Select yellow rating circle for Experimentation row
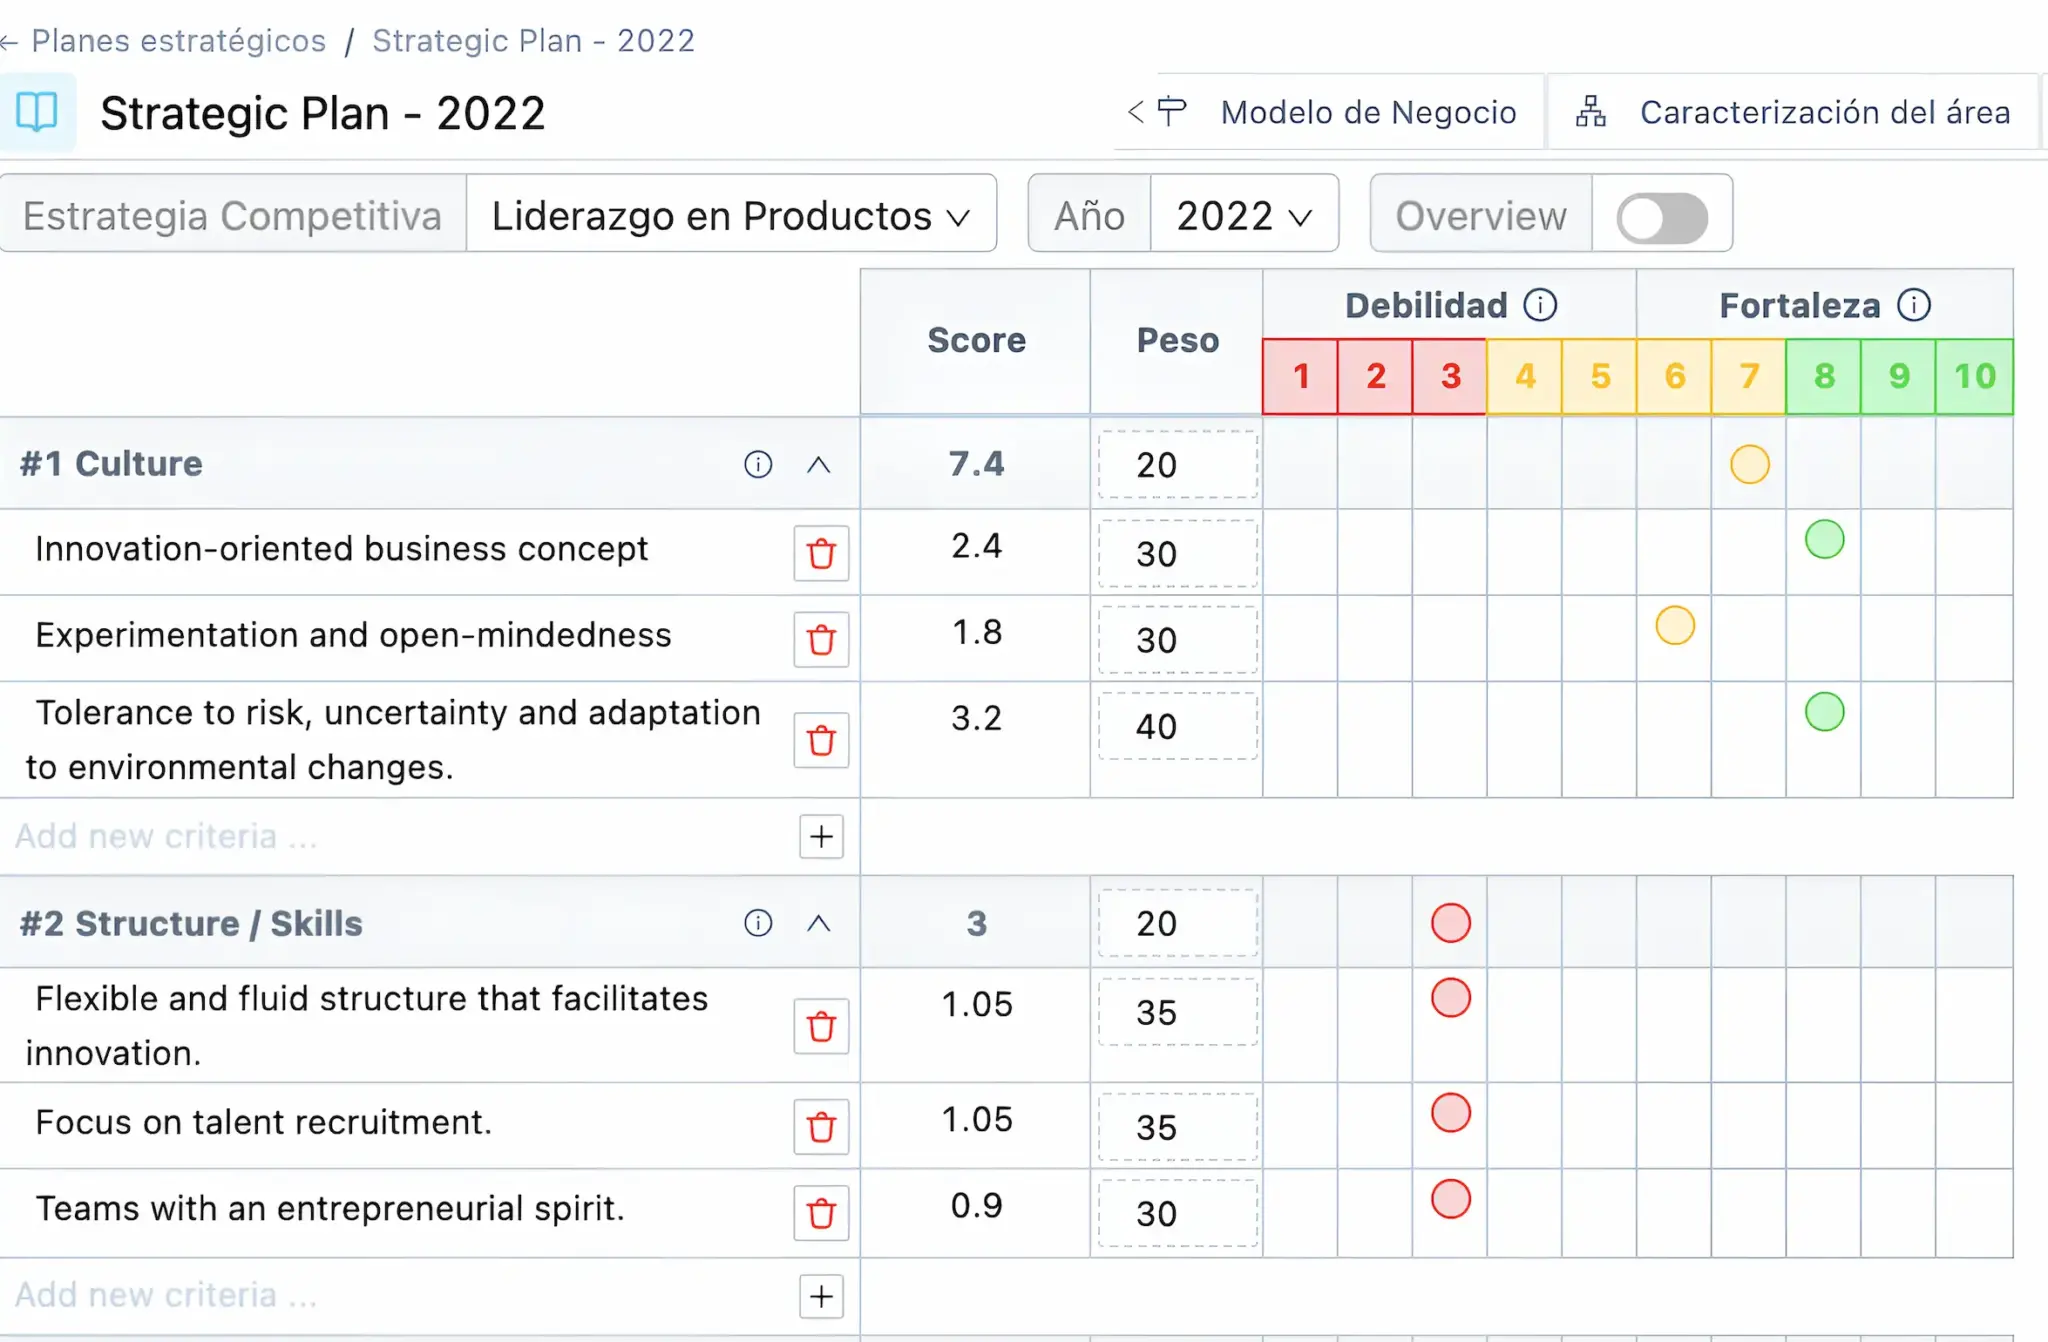 (1675, 626)
